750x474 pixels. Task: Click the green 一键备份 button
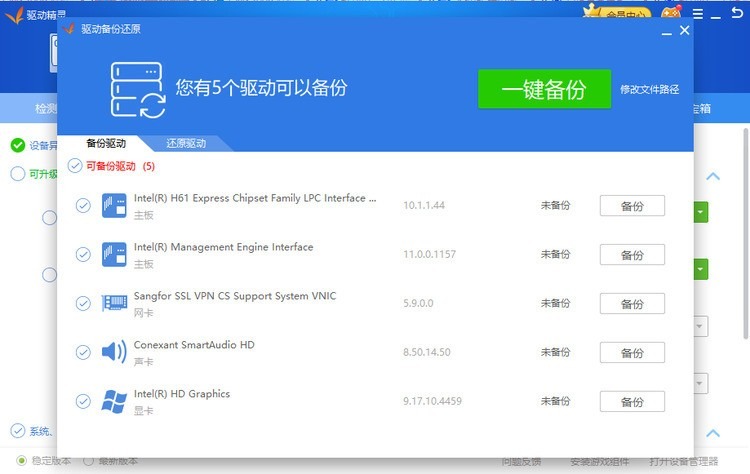[544, 89]
